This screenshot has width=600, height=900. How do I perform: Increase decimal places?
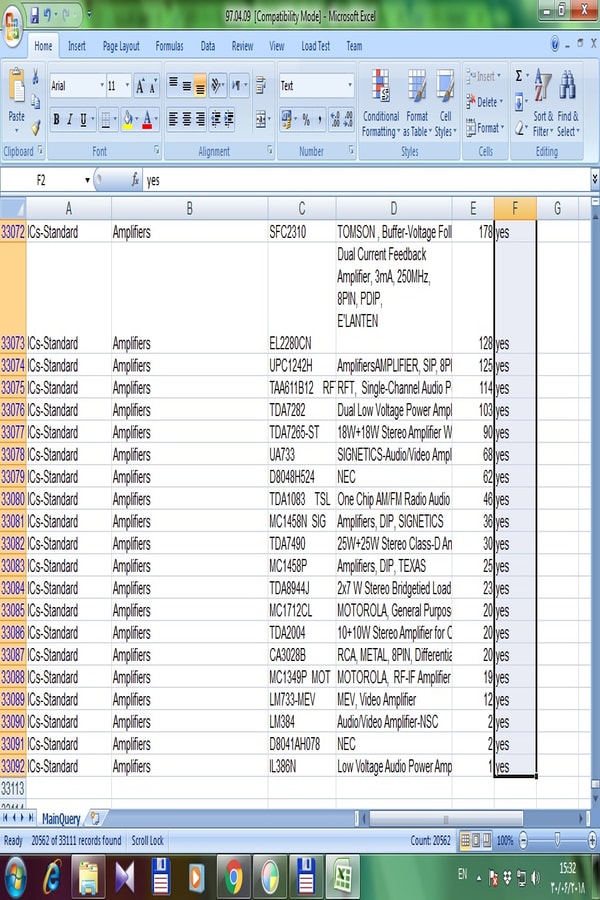pos(335,119)
